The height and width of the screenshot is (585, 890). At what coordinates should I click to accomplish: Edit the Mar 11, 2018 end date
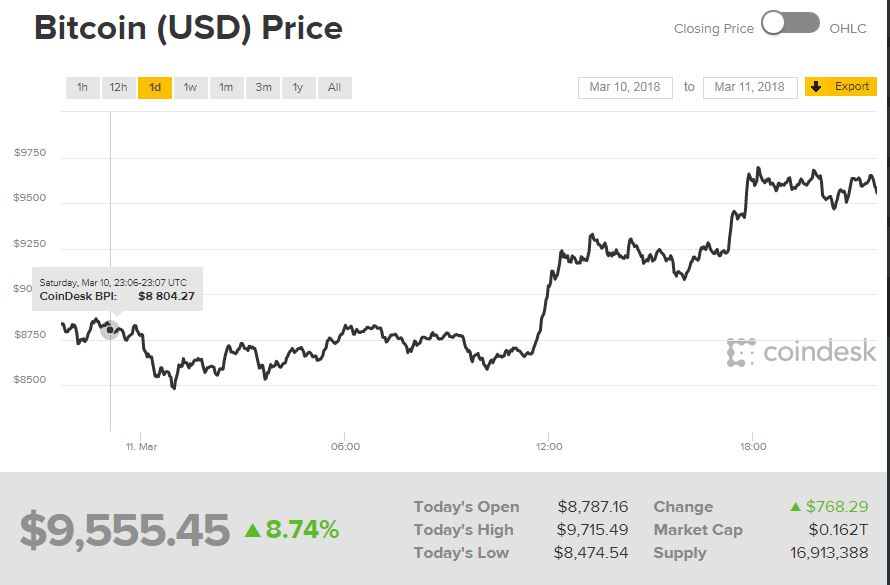click(x=750, y=87)
